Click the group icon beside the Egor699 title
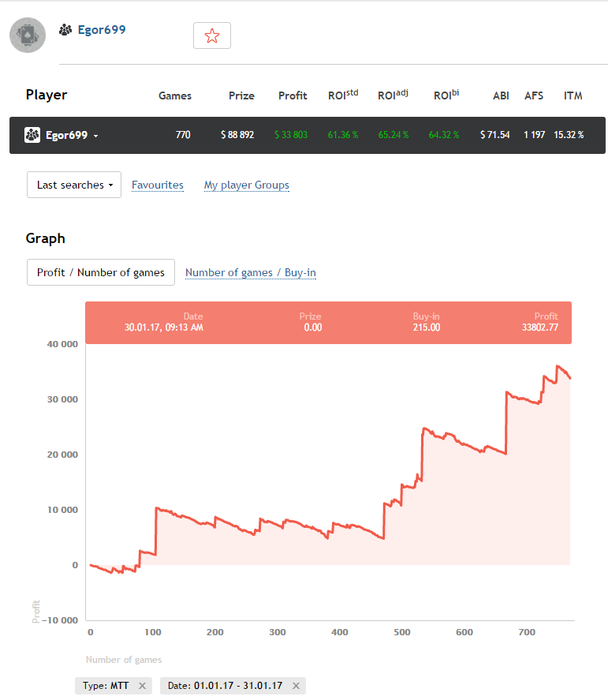 66,30
